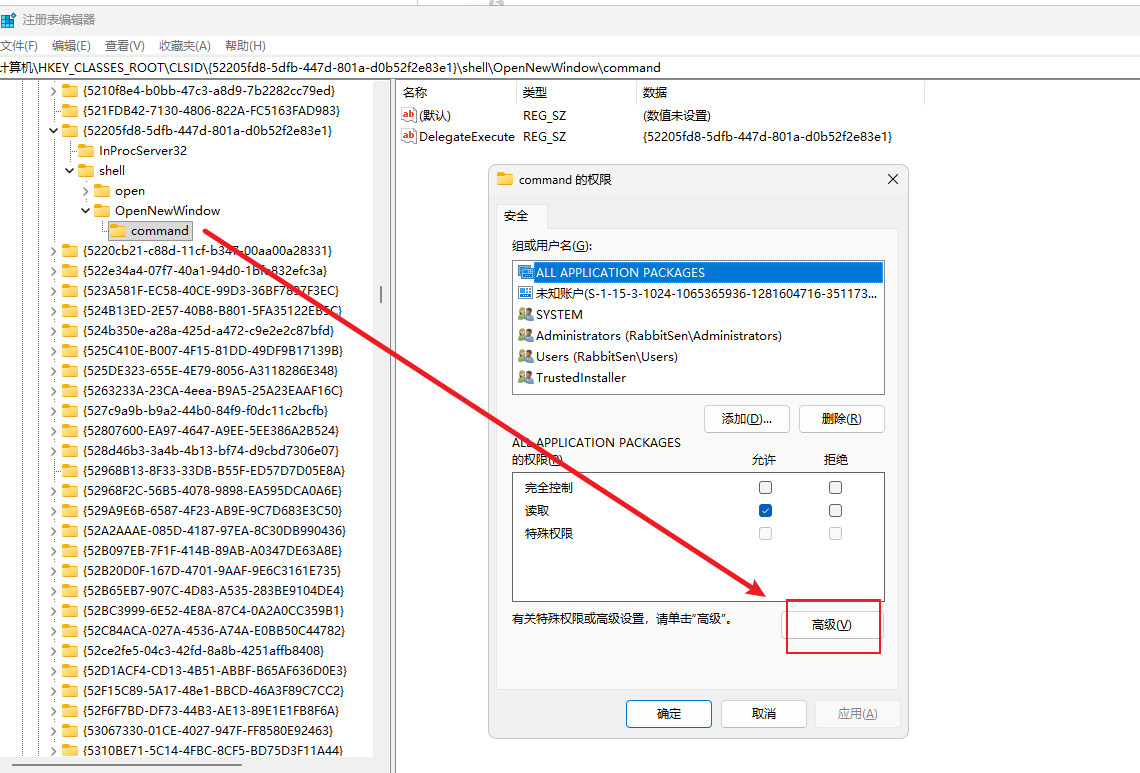
Task: Click the 类型 column header
Action: (x=577, y=92)
